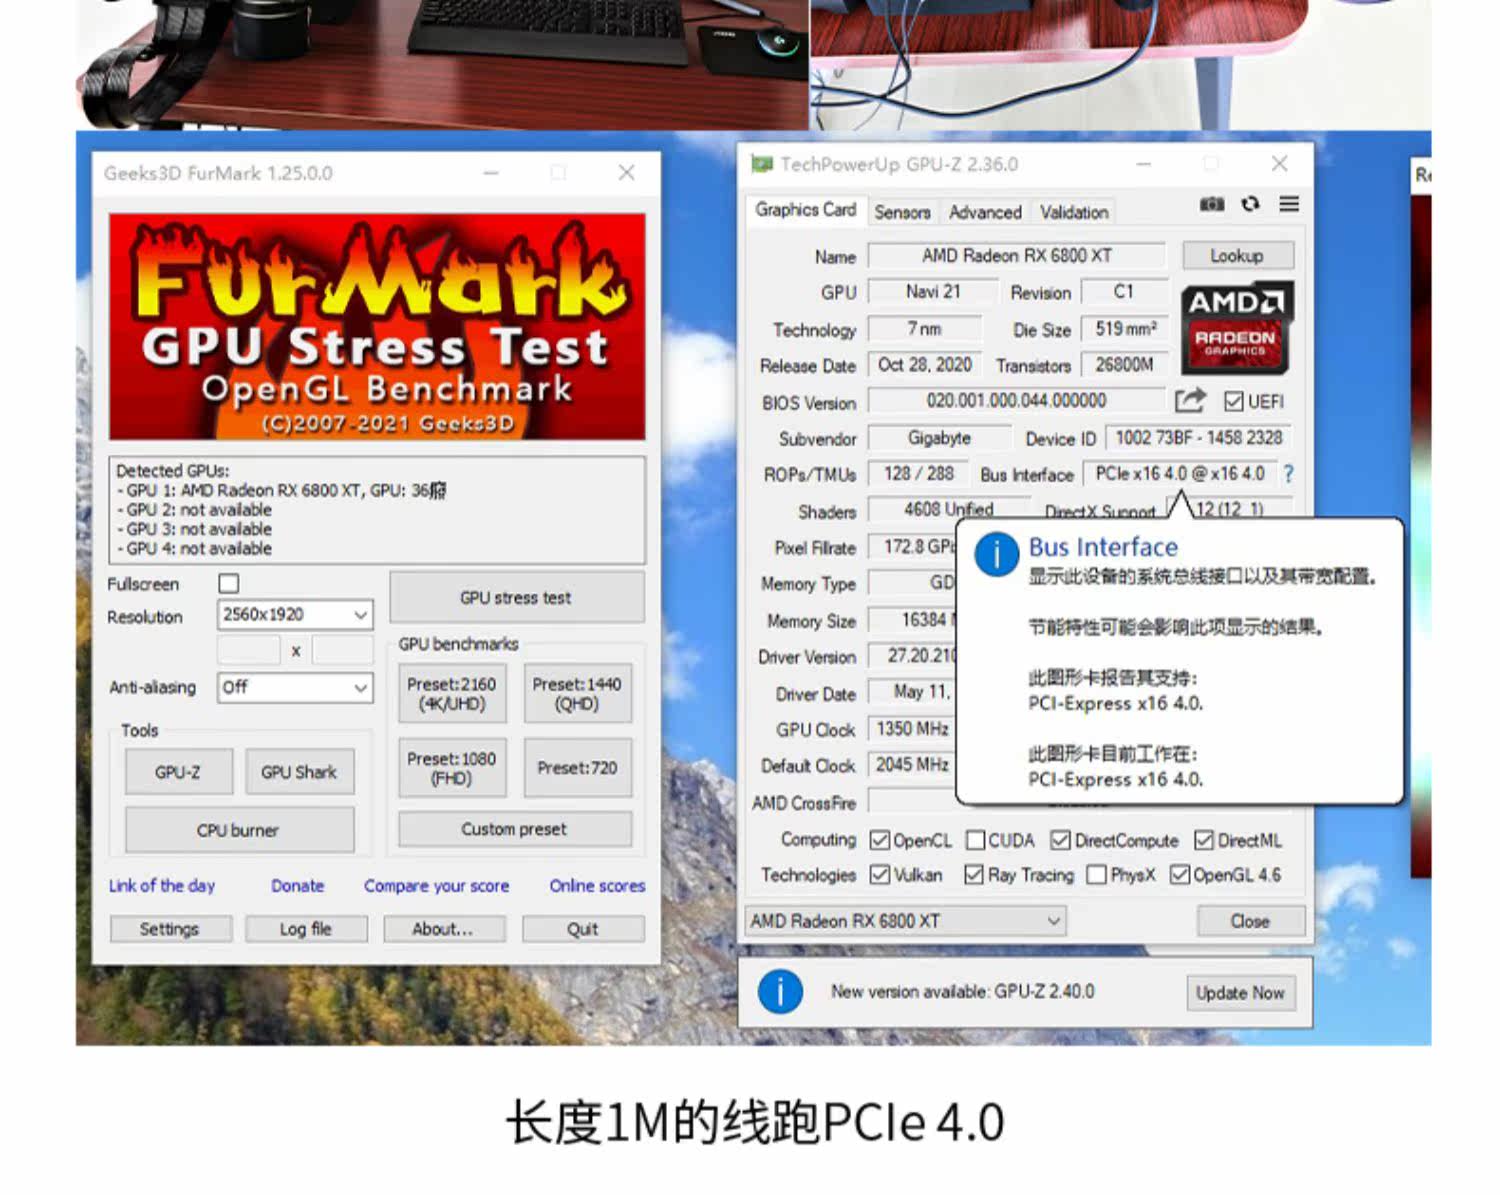Close the FurMark window
Viewport: 1500px width, 1195px height.
point(627,173)
